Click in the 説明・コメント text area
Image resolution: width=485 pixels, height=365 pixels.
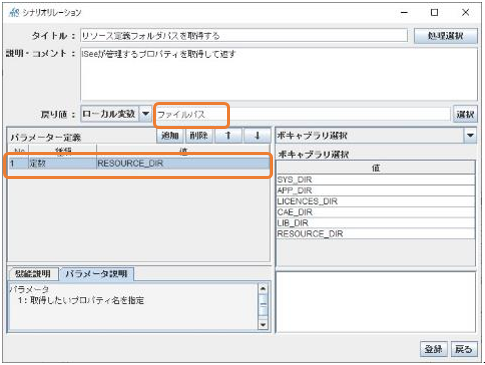(x=279, y=74)
